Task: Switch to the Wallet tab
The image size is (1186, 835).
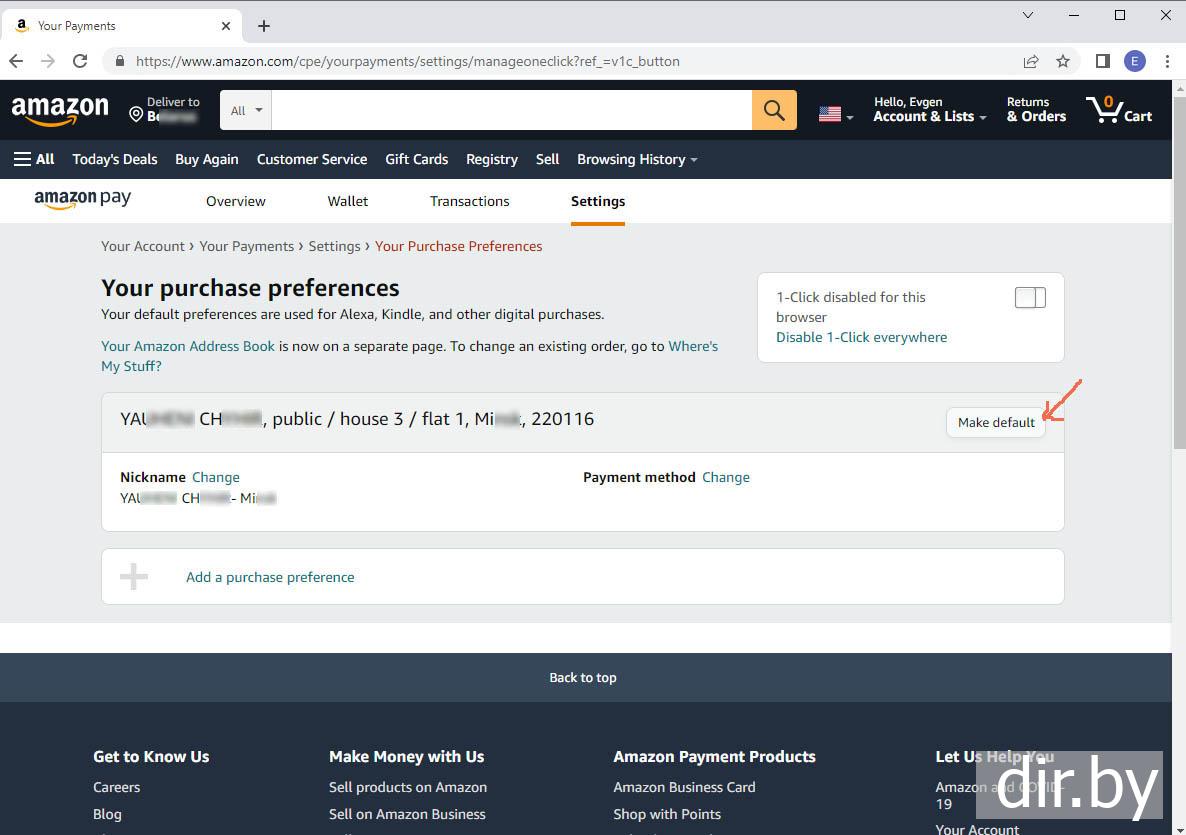Action: coord(348,201)
